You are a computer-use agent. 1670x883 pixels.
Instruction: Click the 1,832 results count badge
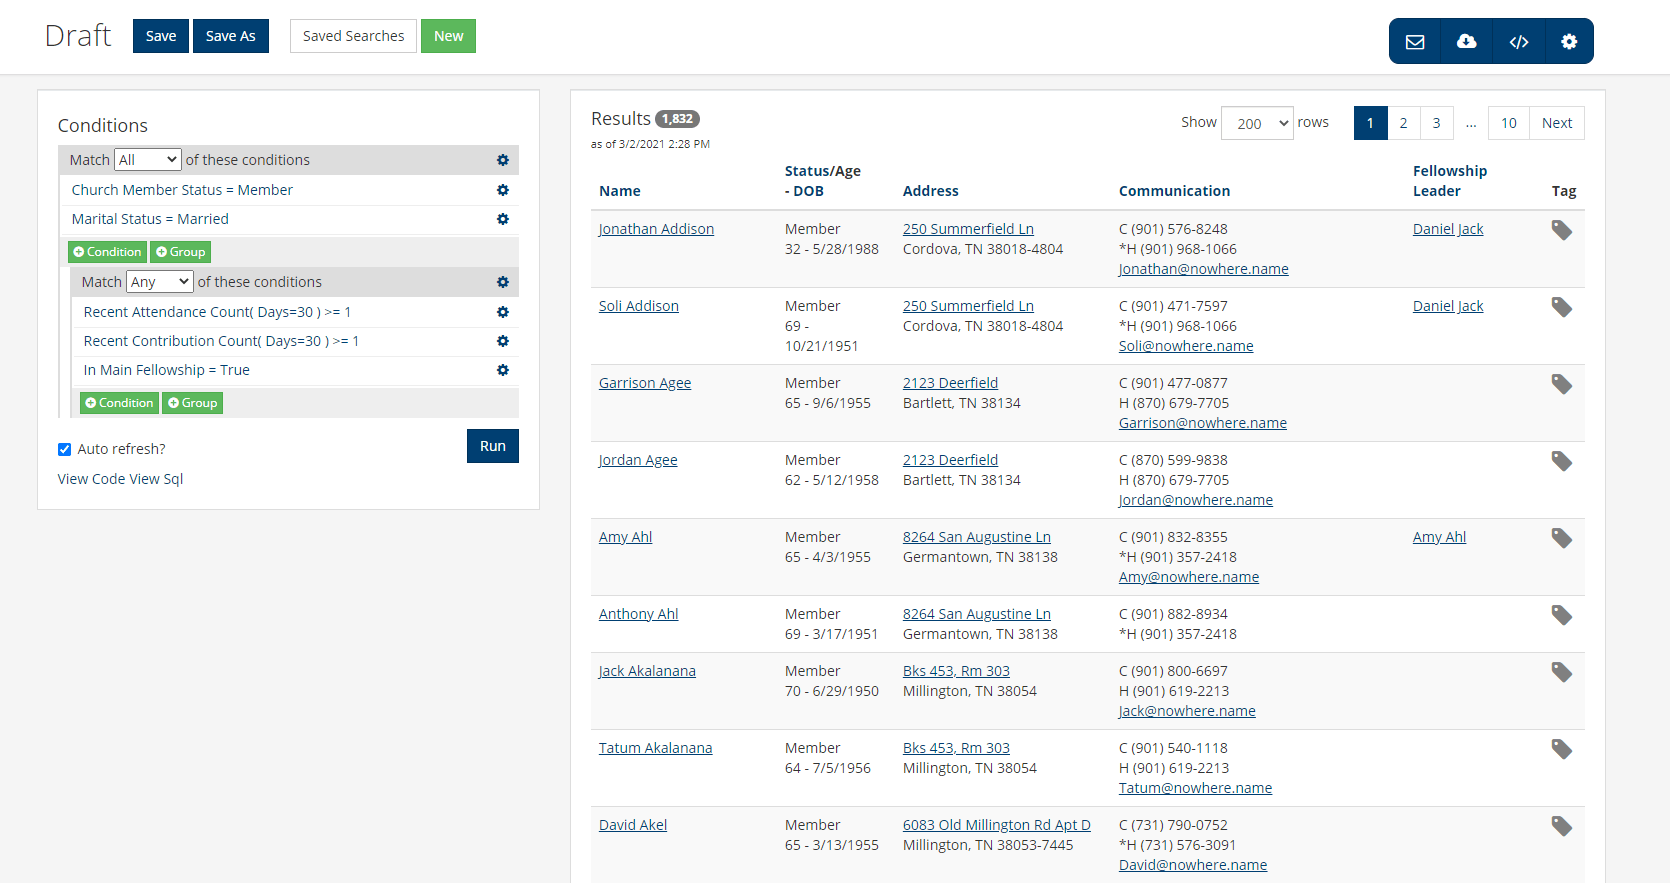coord(677,119)
